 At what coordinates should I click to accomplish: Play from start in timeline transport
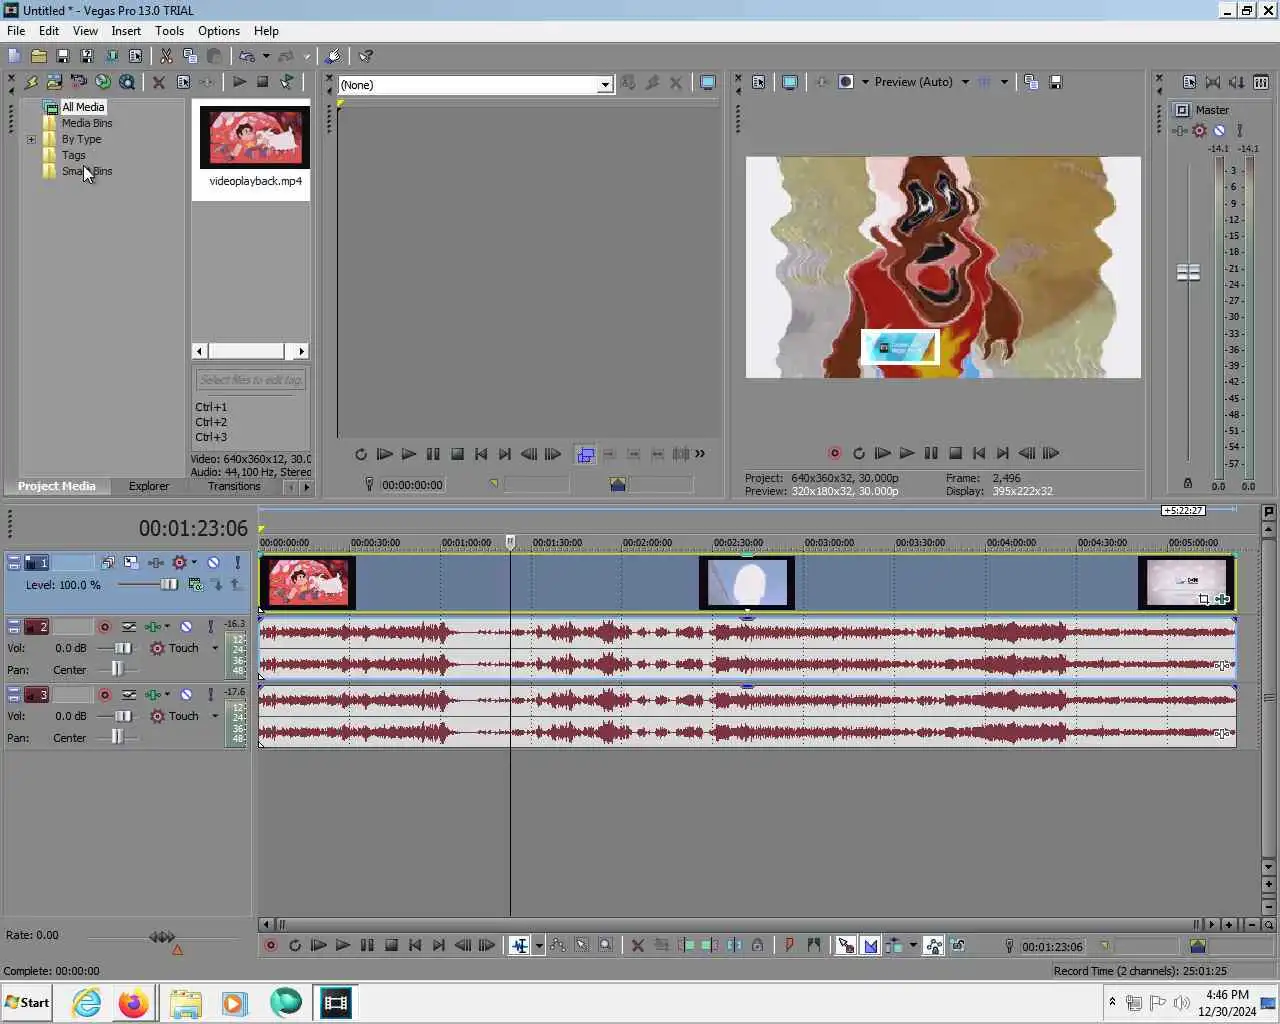(x=319, y=945)
